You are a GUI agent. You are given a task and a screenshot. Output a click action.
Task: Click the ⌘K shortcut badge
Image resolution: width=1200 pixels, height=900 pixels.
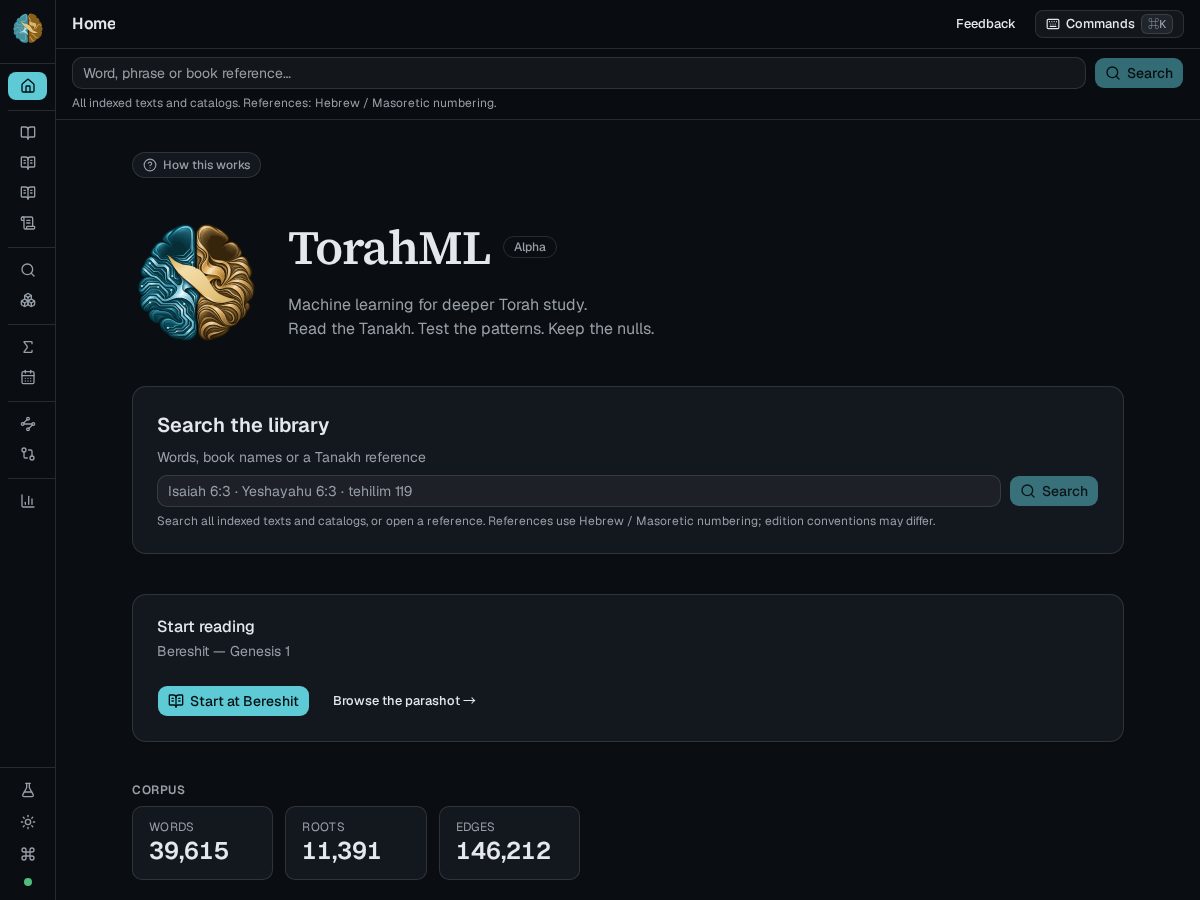tap(1157, 24)
